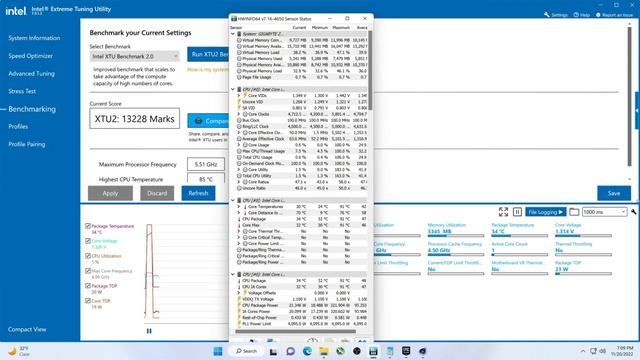The image size is (640, 360).
Task: Click the HWiNFO64 window title icon
Action: pyautogui.click(x=234, y=18)
